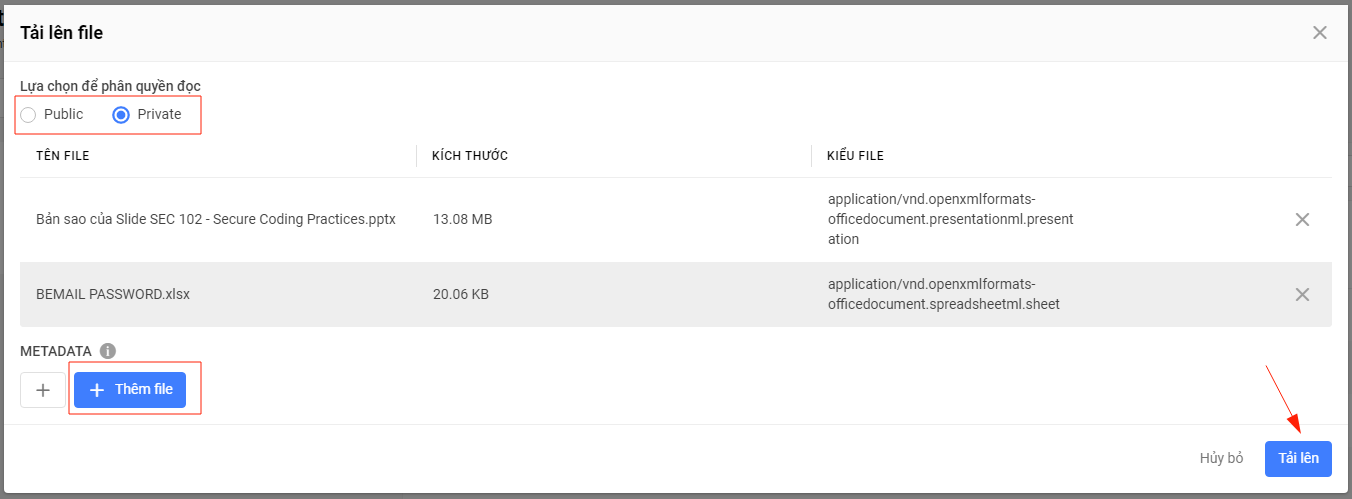Select the Secure Coding Practices.pptx file name
Screen dimensions: 1352x499
point(216,219)
